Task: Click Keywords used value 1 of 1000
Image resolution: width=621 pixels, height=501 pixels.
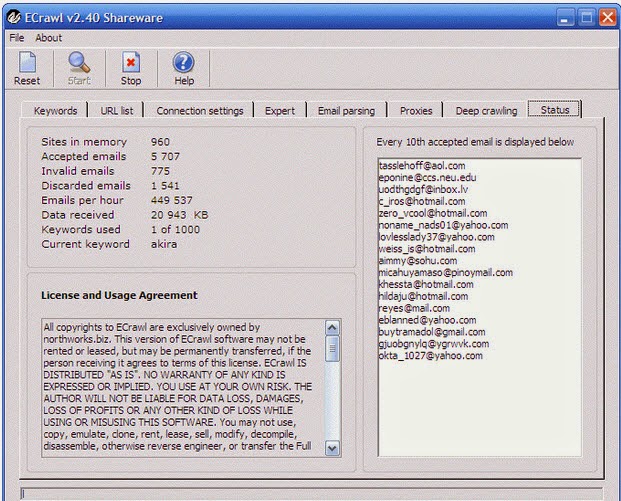Action: tap(175, 230)
